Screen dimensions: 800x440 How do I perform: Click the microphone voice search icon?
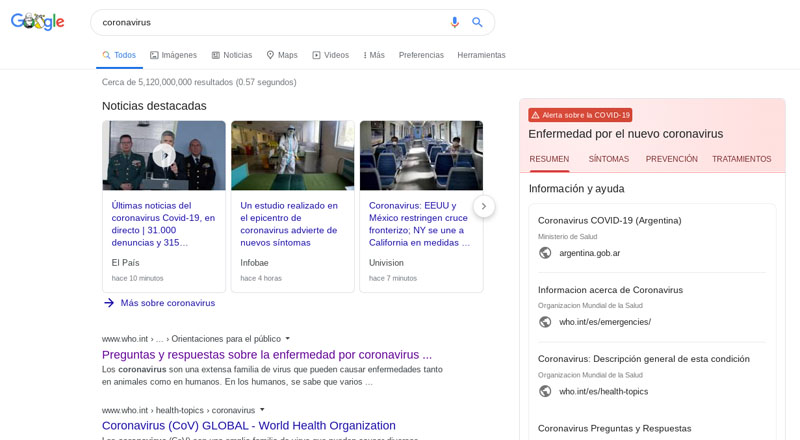455,22
